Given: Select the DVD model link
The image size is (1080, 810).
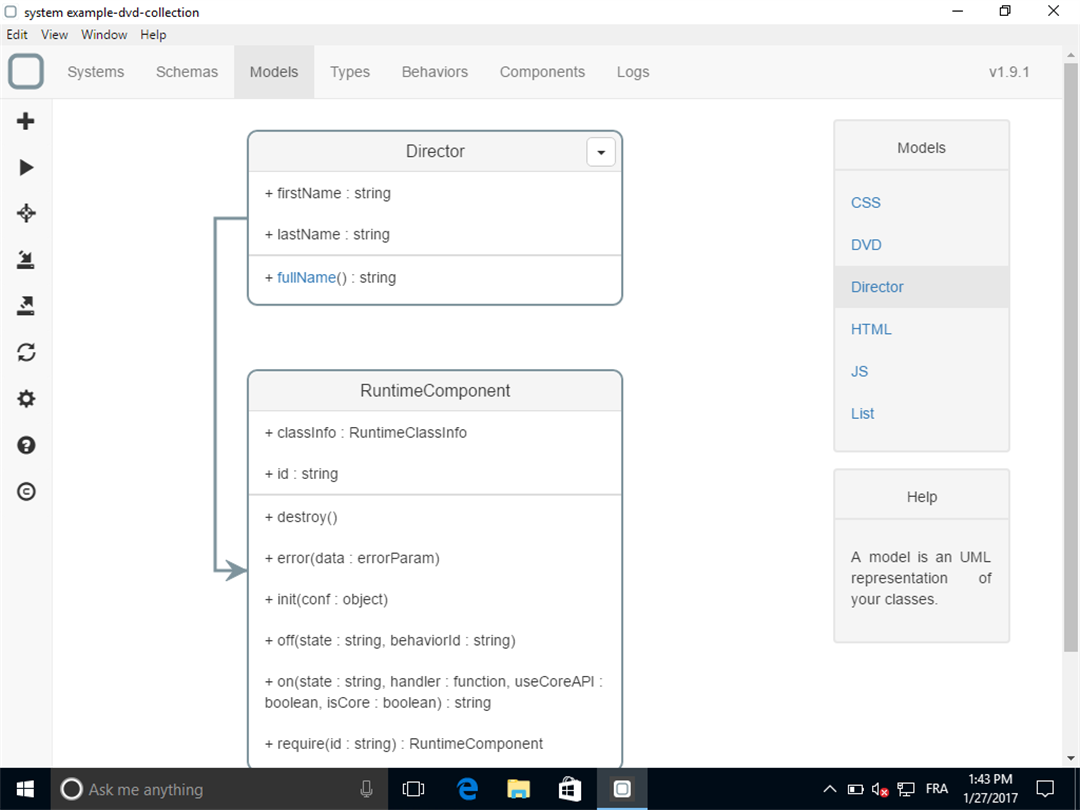Looking at the screenshot, I should pos(866,245).
